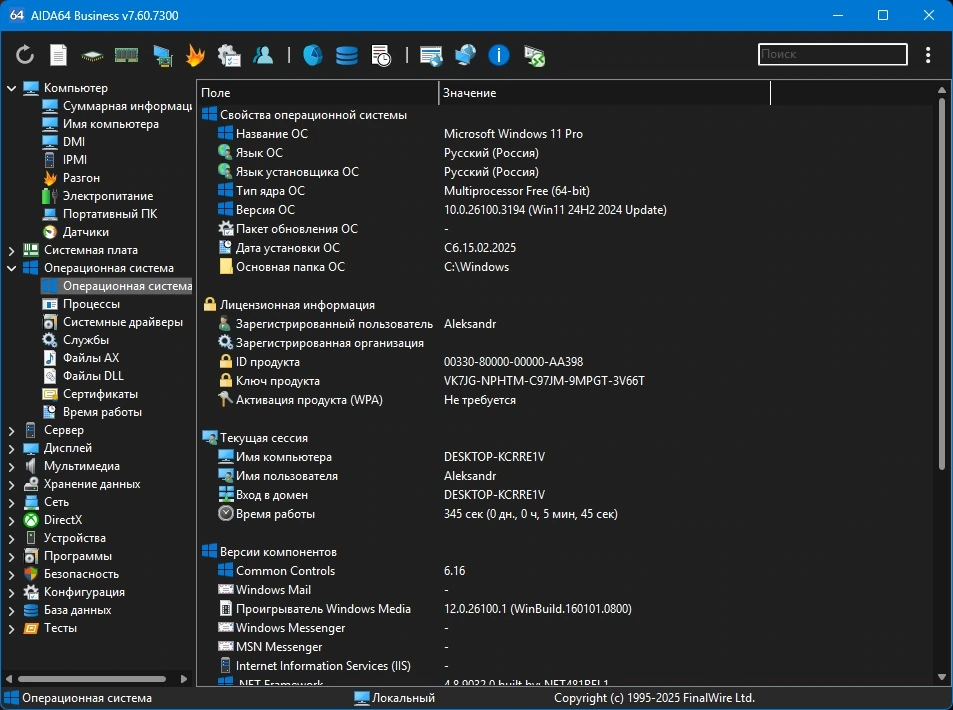Expand the Хранение данных tree node
This screenshot has height=710, width=953.
pos(12,484)
